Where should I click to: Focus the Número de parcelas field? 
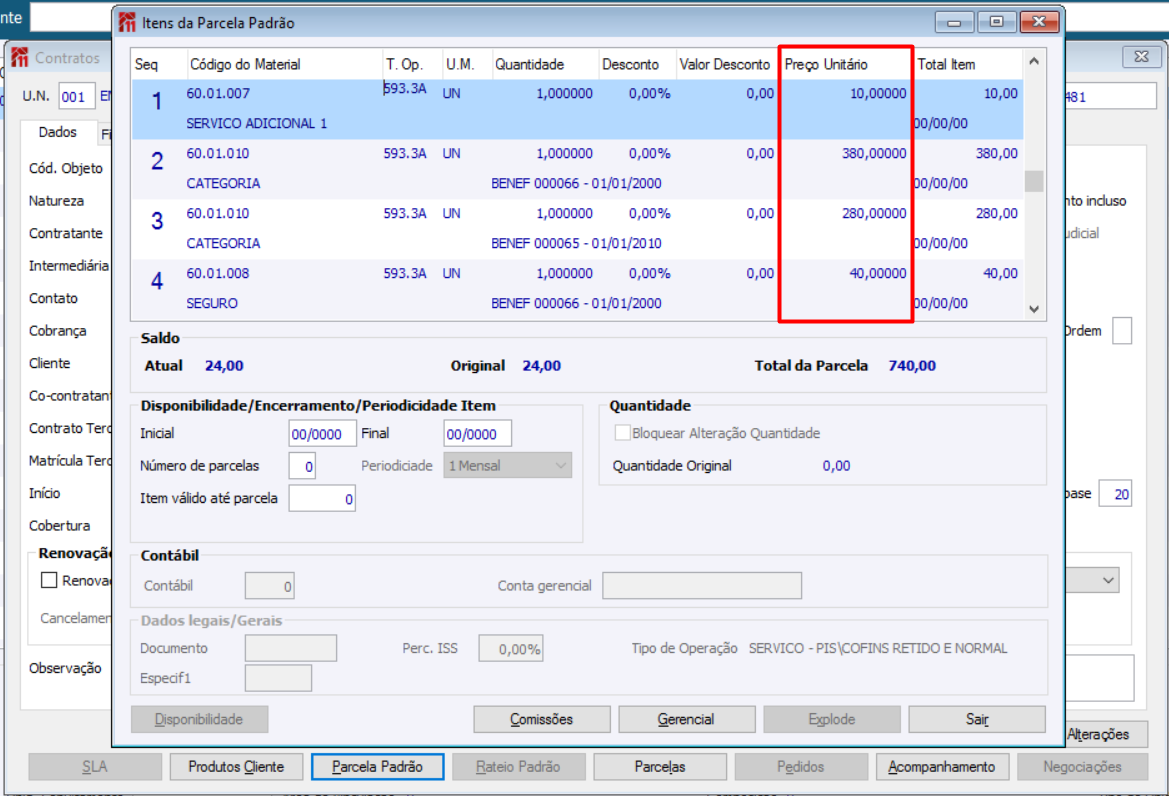click(302, 466)
